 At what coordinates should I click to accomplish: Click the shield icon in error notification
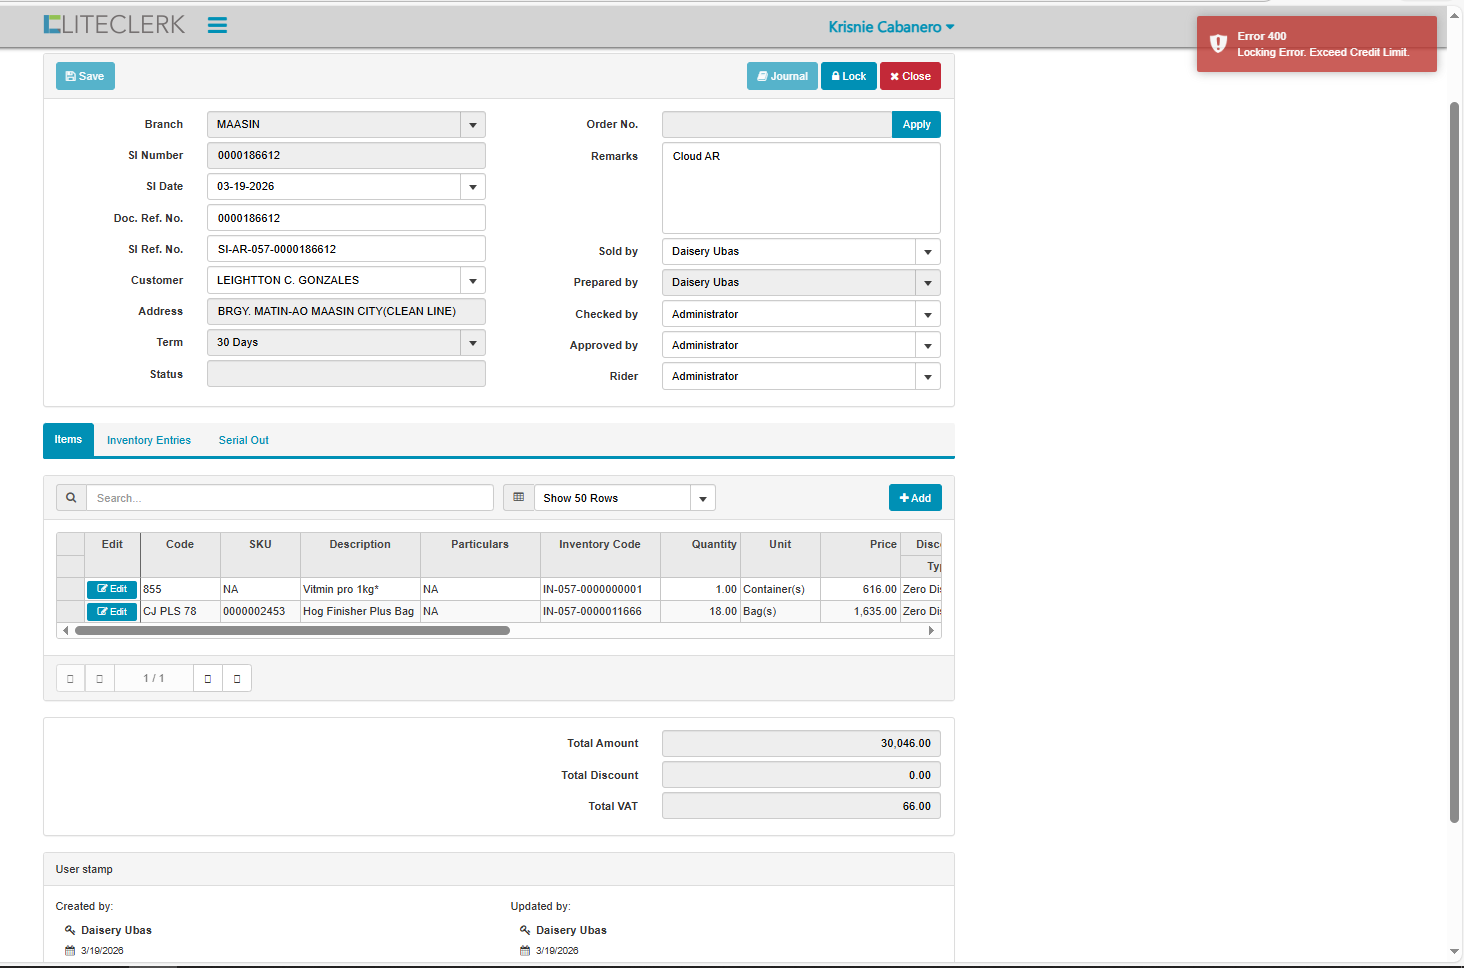1218,44
